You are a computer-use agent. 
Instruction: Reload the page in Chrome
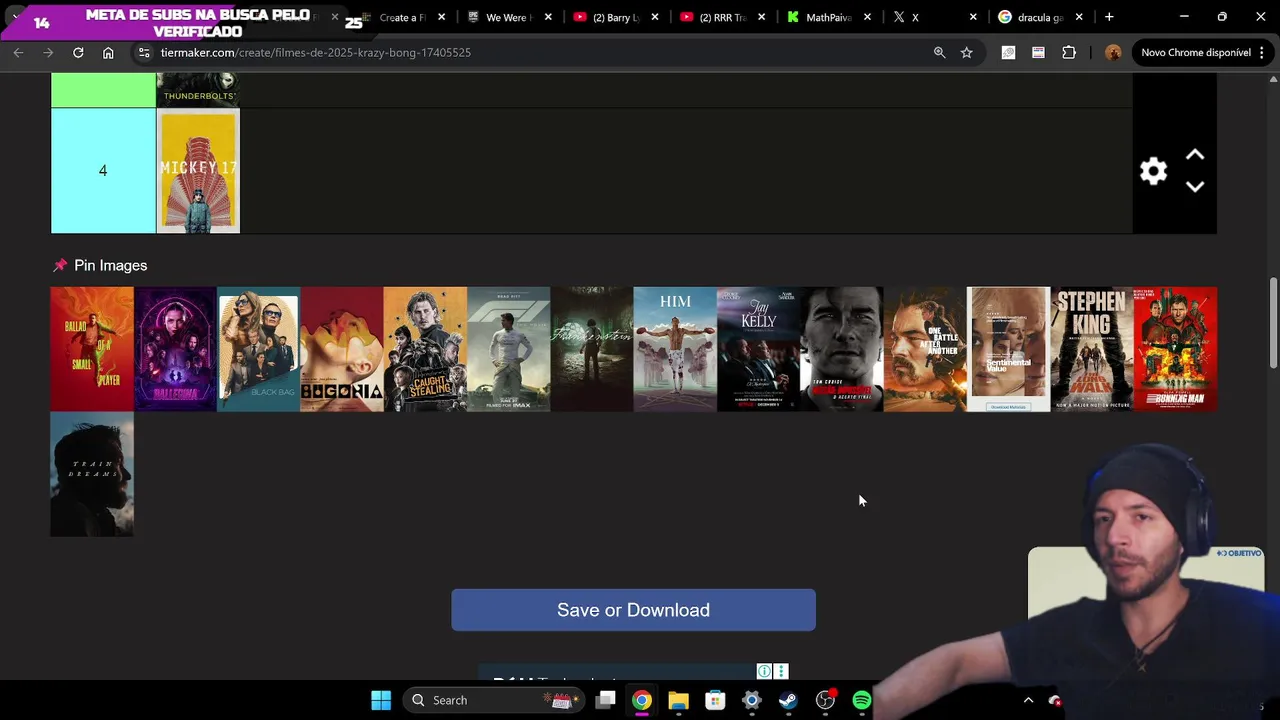[x=78, y=52]
